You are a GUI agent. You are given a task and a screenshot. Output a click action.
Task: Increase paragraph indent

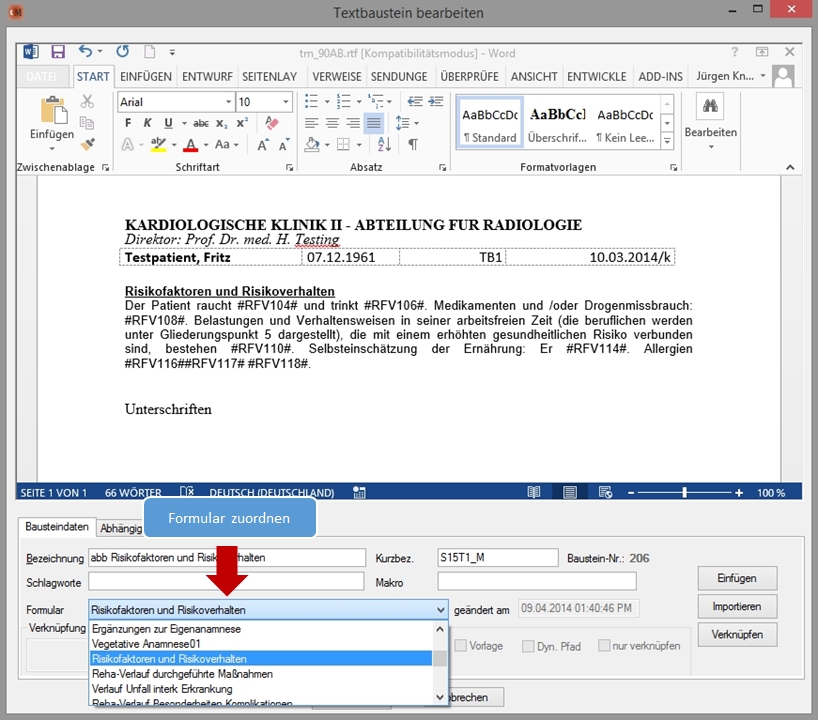point(436,101)
